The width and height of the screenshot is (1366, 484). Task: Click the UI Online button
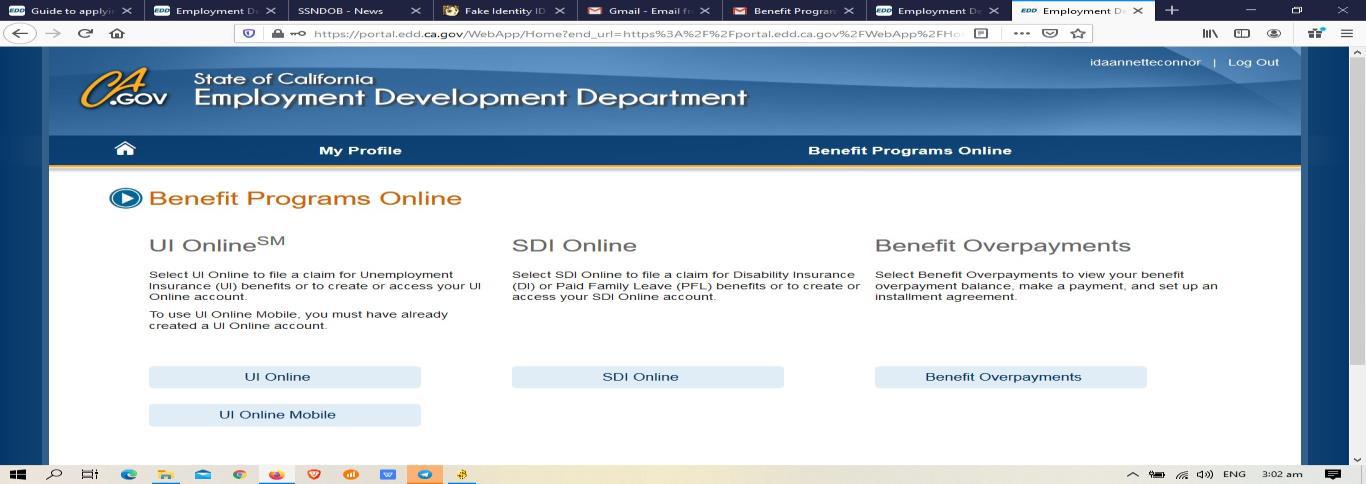coord(285,377)
